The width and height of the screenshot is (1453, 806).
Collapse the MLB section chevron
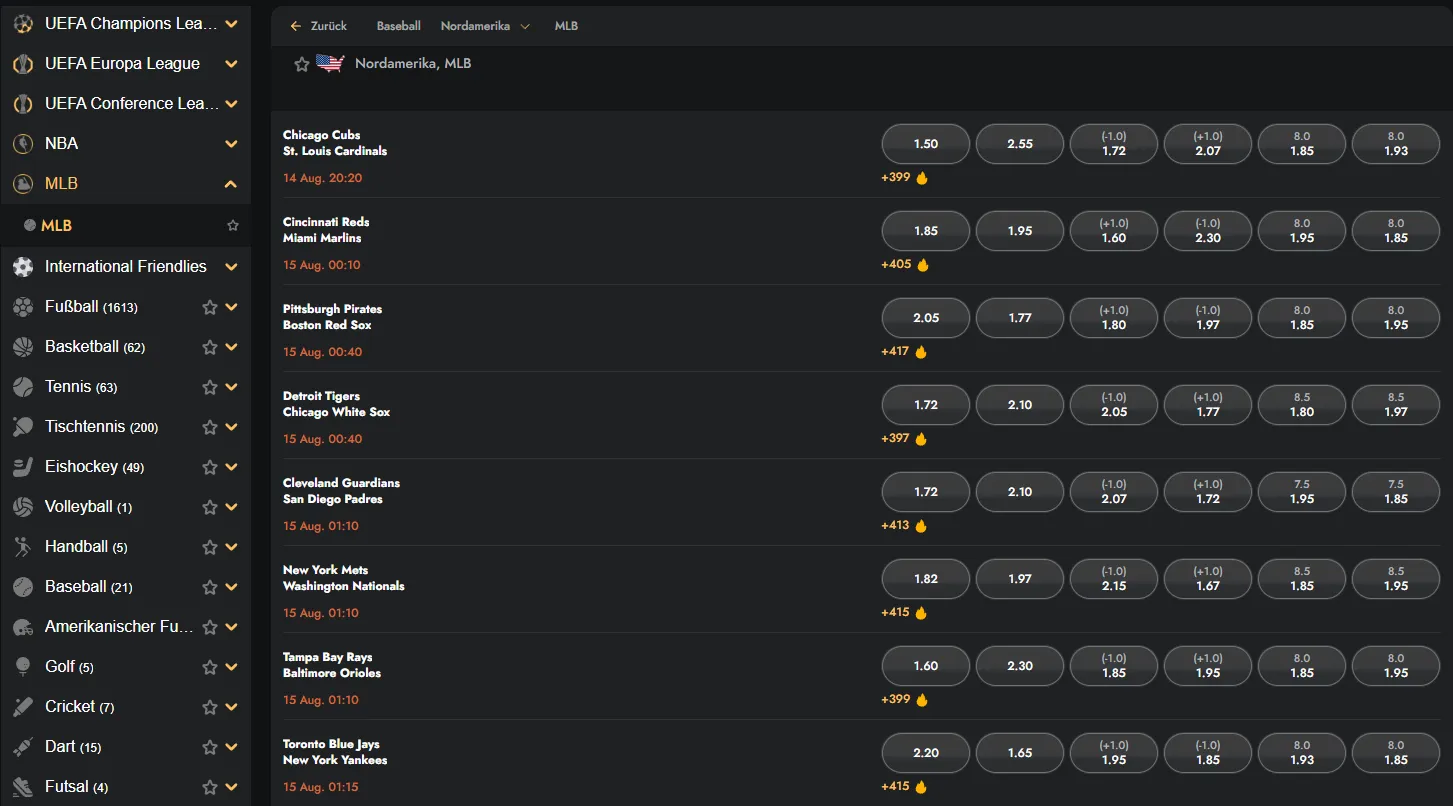click(231, 184)
